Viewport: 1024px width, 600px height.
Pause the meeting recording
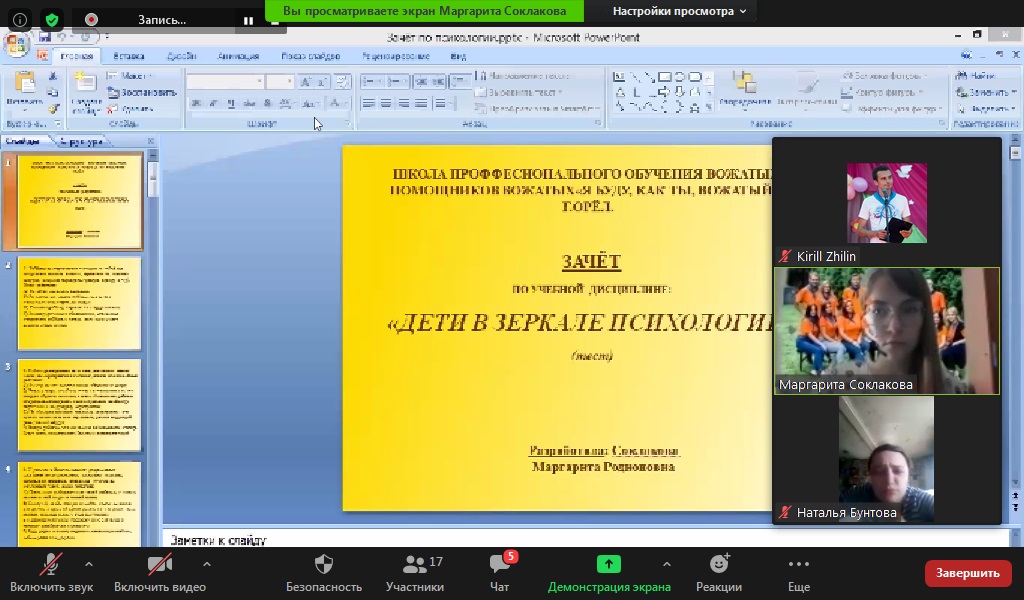[x=248, y=19]
